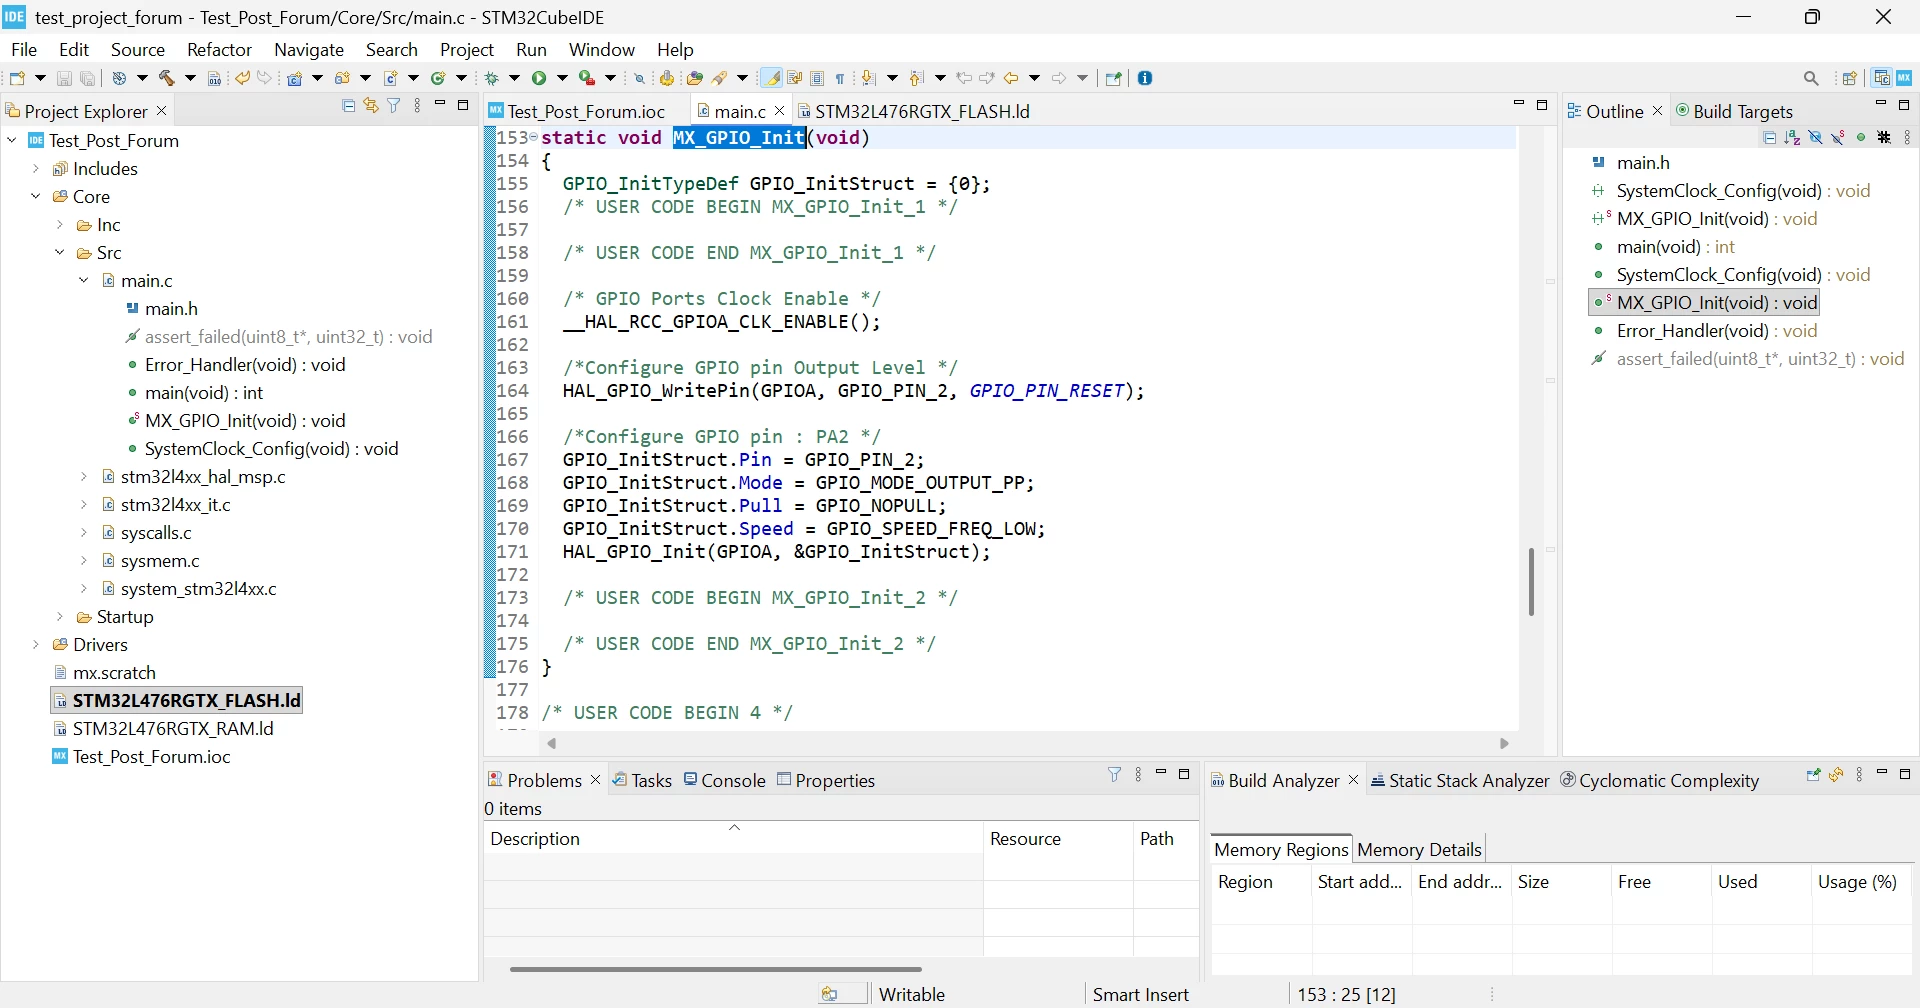This screenshot has height=1008, width=1920.
Task: Expand the Drivers folder
Action: tap(36, 645)
